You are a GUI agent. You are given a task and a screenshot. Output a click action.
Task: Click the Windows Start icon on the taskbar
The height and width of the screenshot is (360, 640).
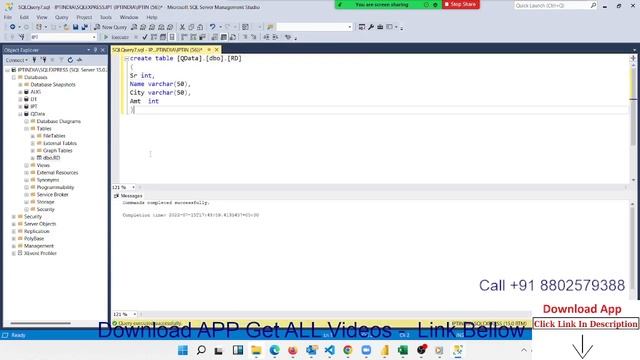click(x=183, y=350)
